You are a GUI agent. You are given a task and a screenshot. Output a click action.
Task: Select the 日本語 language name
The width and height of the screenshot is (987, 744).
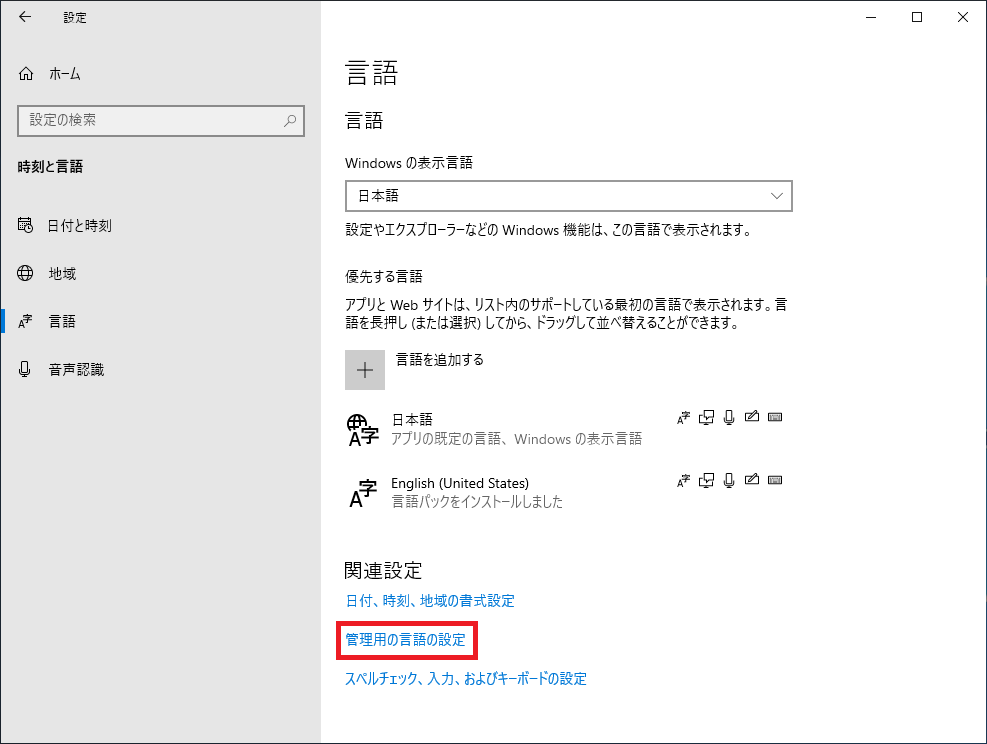(412, 420)
